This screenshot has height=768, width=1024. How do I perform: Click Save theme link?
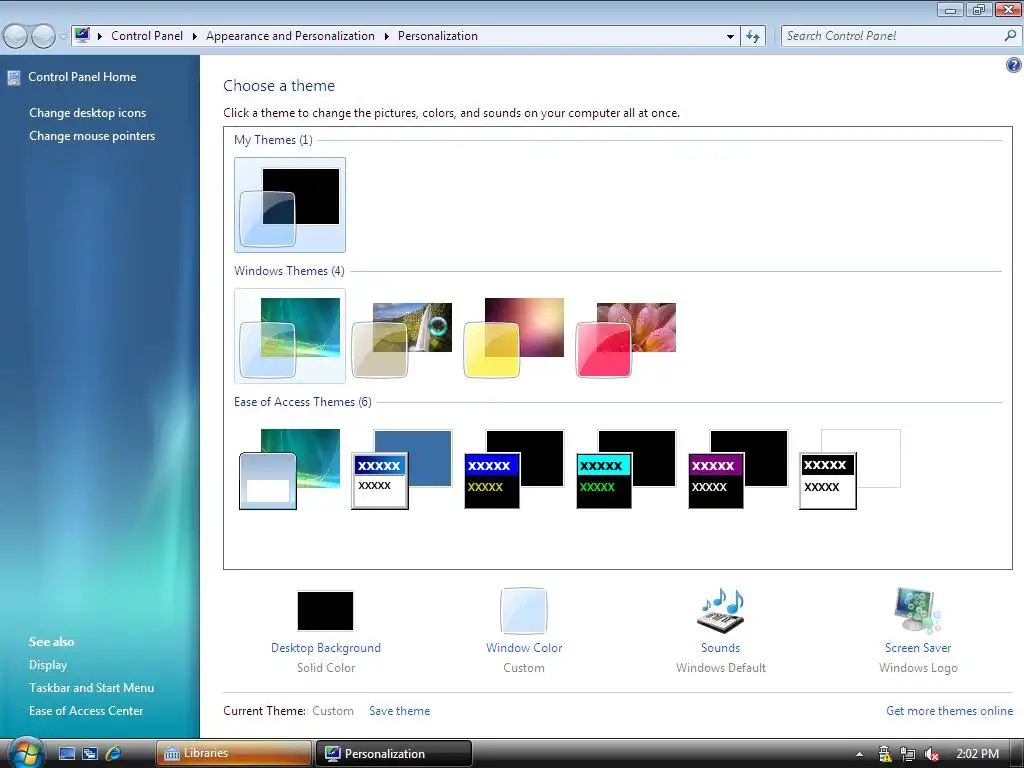point(400,711)
